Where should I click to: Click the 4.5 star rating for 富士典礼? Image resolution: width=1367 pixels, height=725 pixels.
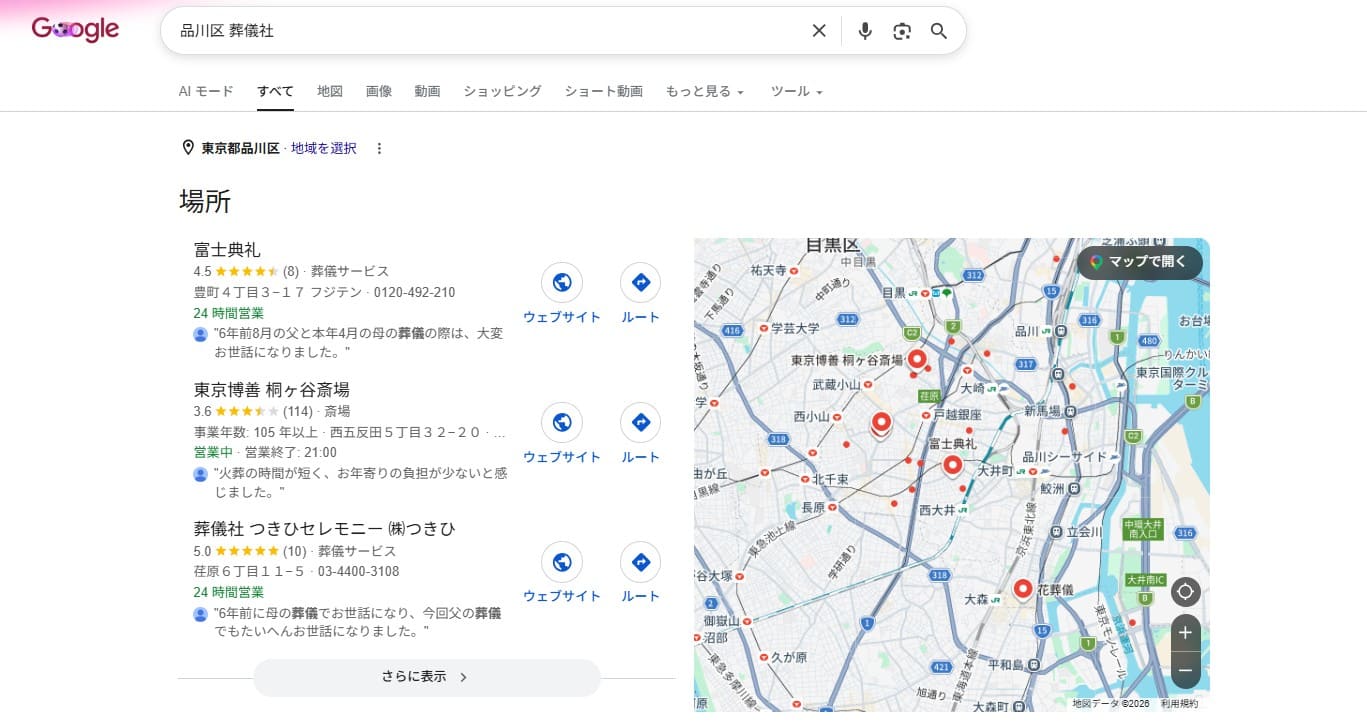point(246,271)
